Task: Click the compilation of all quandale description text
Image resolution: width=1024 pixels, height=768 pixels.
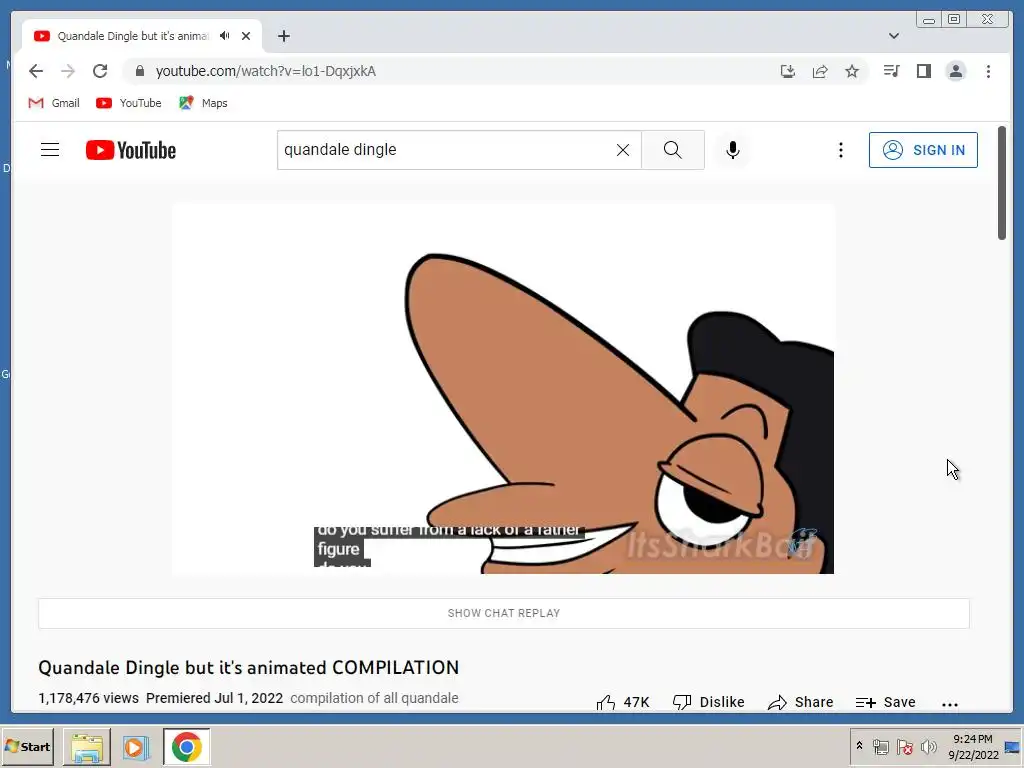Action: (374, 698)
